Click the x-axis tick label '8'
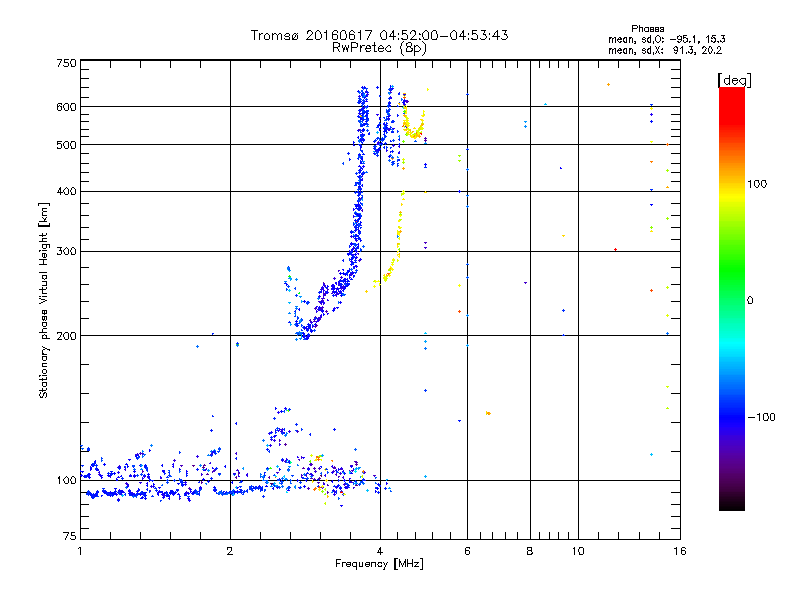Viewport: 800px width, 600px height. point(530,551)
